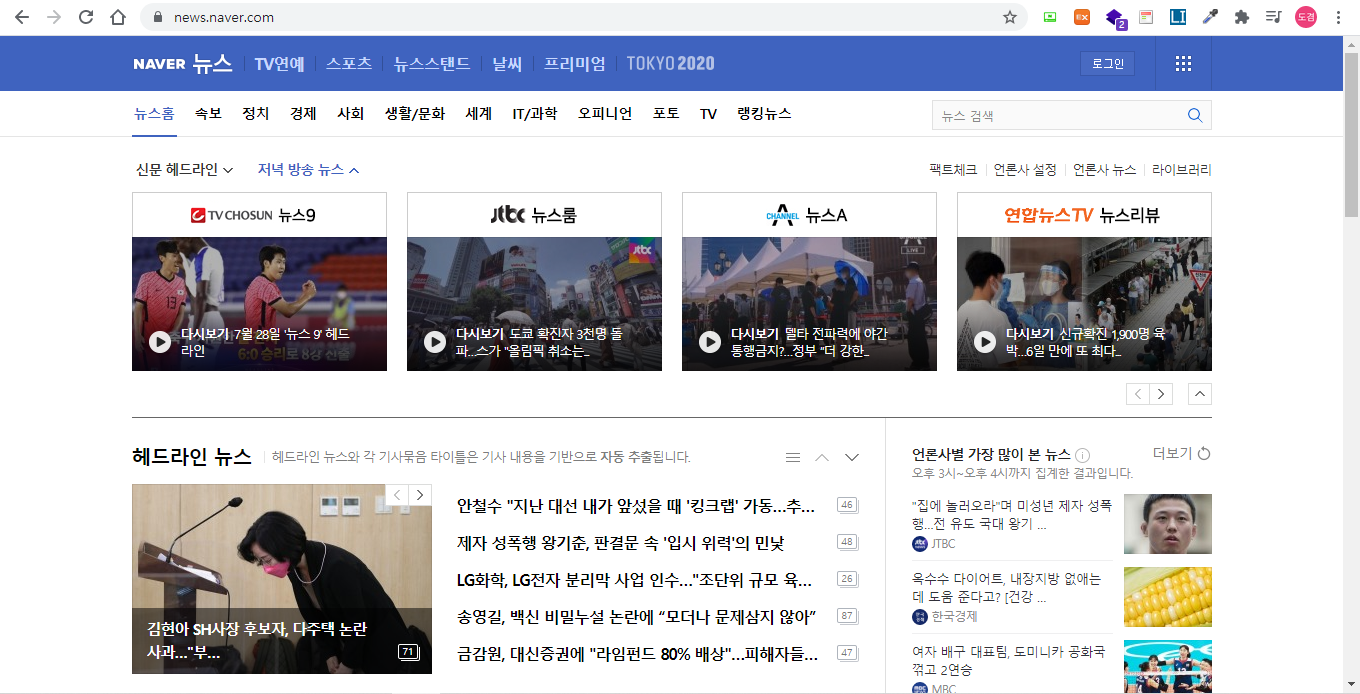1360x694 pixels.
Task: Show previous headline photo arrow
Action: click(x=397, y=494)
